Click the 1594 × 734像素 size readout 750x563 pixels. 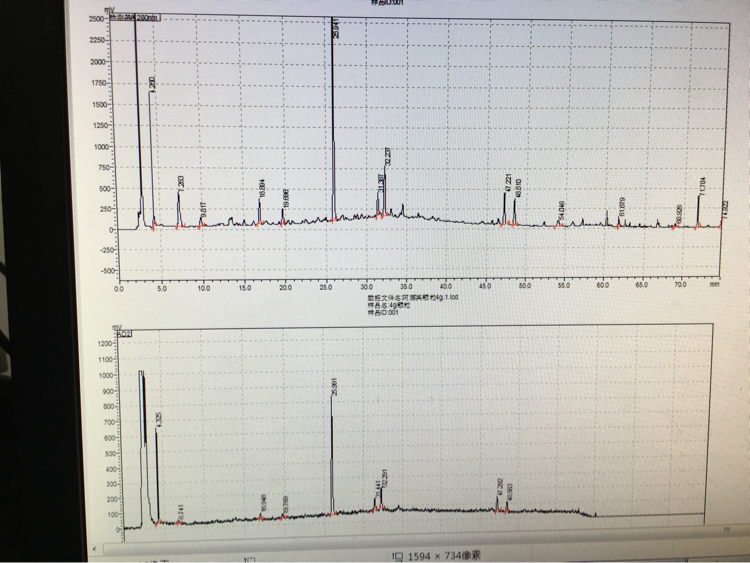443,556
